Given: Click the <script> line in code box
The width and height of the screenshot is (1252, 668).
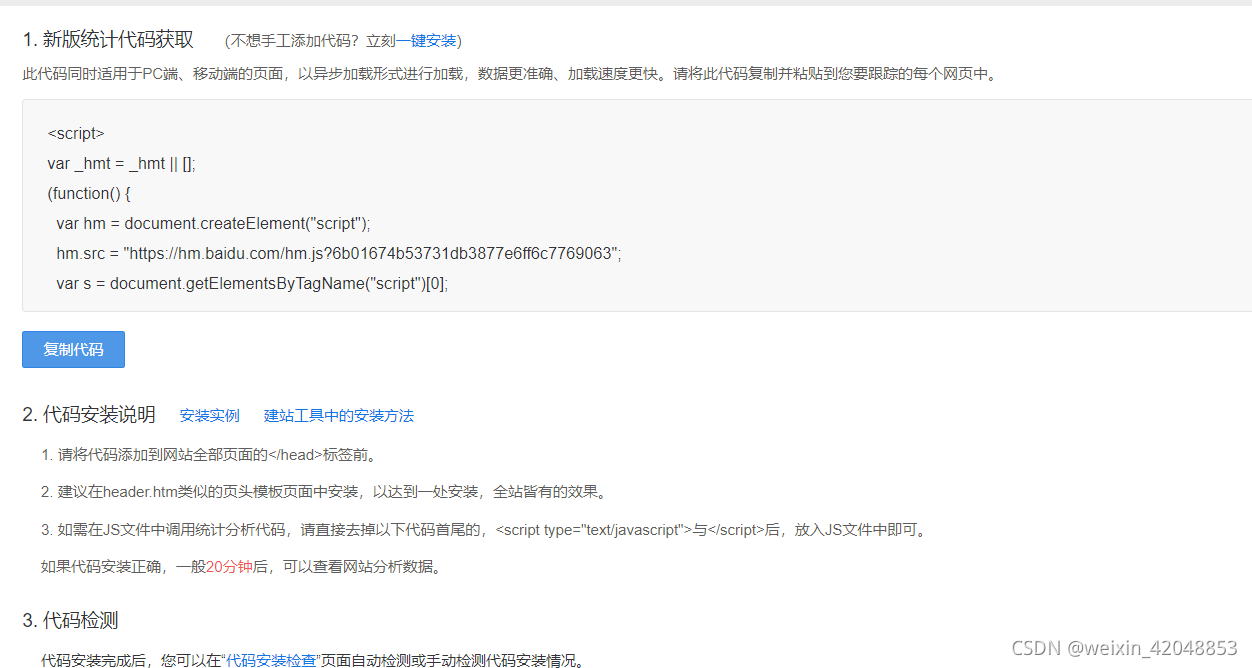Looking at the screenshot, I should tap(76, 133).
